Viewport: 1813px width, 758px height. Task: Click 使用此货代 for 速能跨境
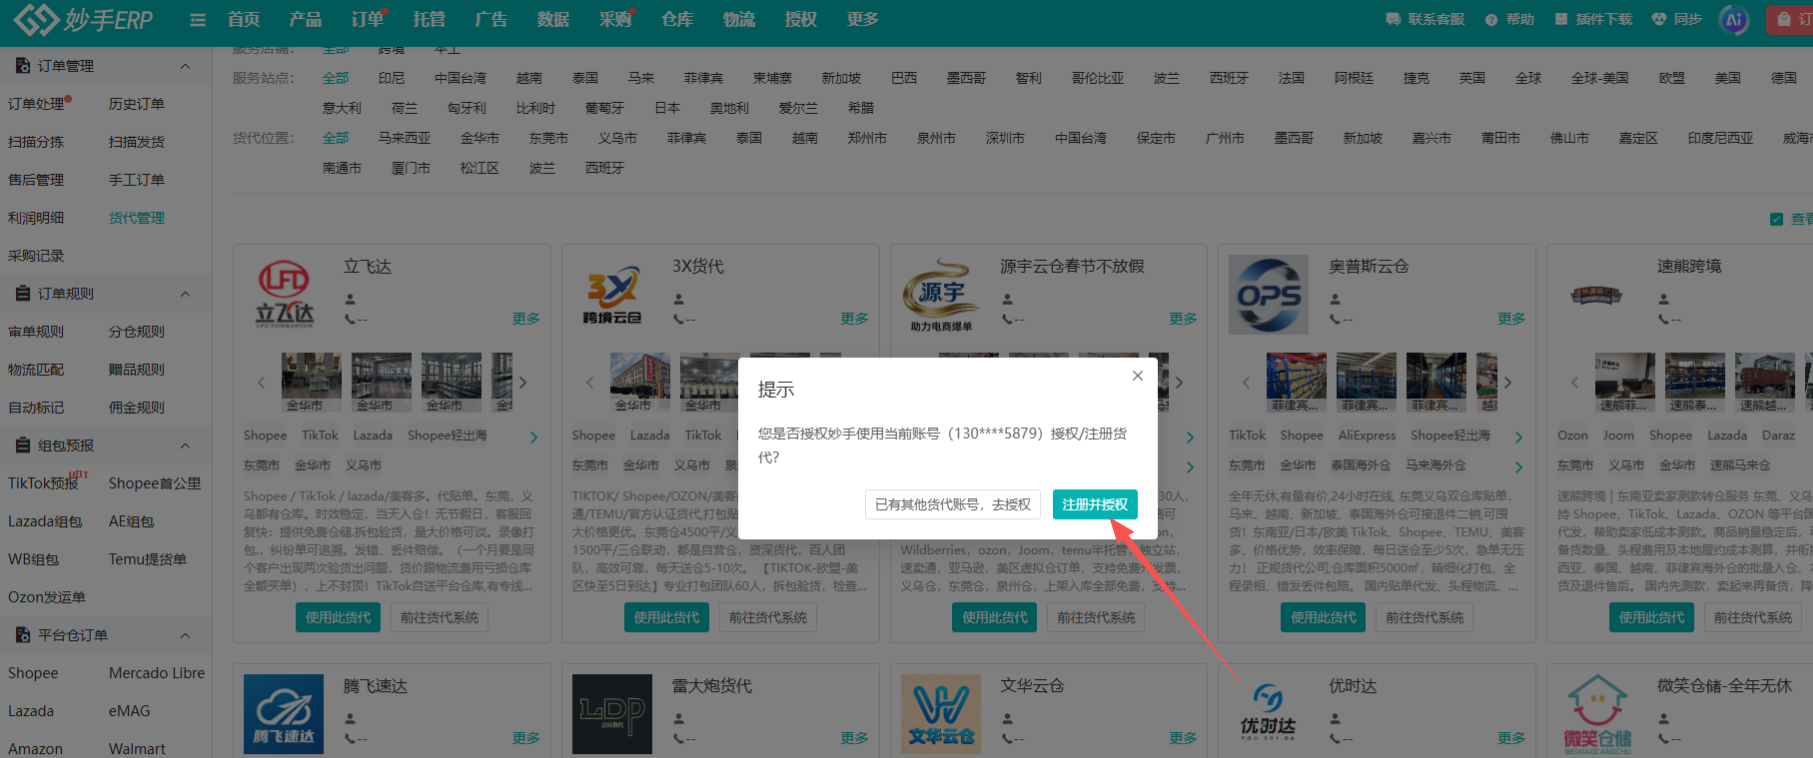click(1651, 617)
